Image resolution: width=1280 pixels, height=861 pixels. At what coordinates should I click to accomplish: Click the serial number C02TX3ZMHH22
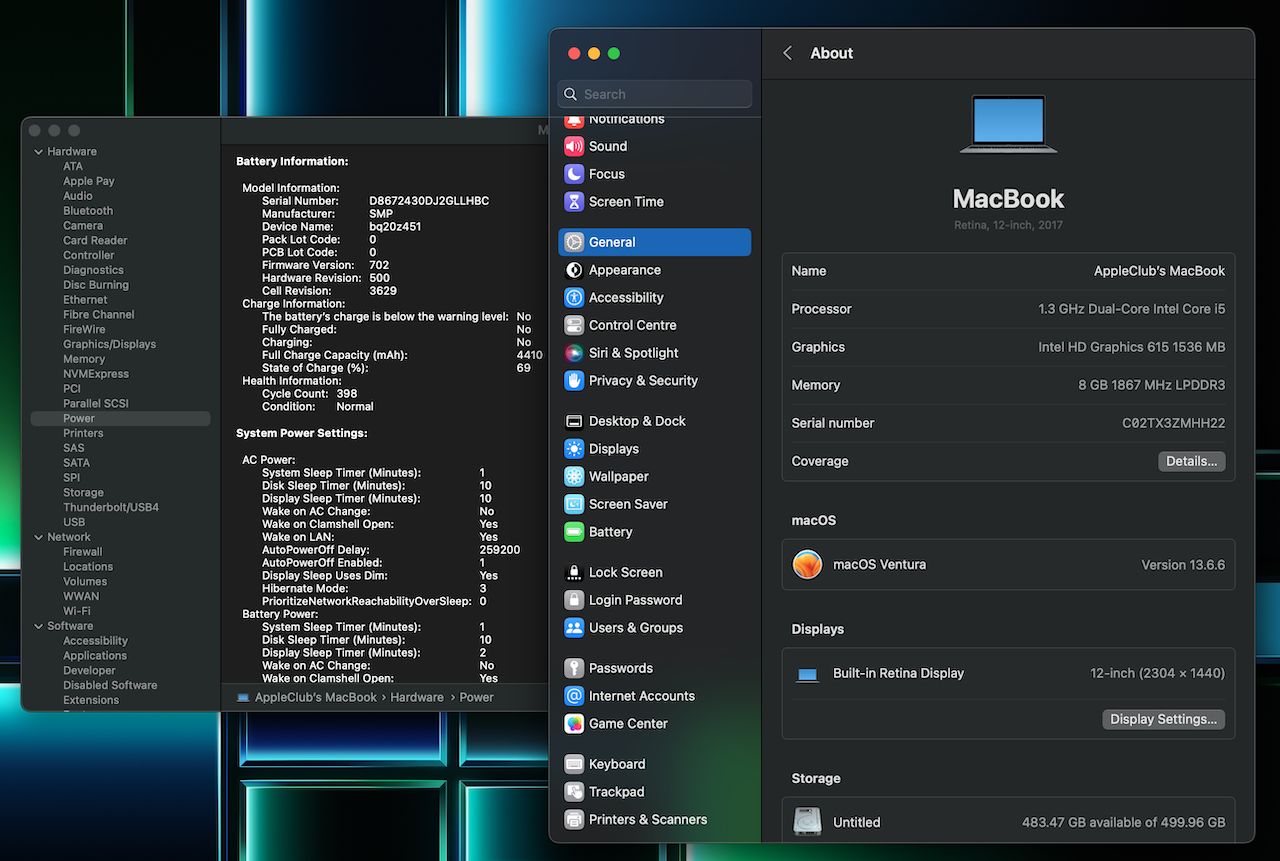[1173, 423]
